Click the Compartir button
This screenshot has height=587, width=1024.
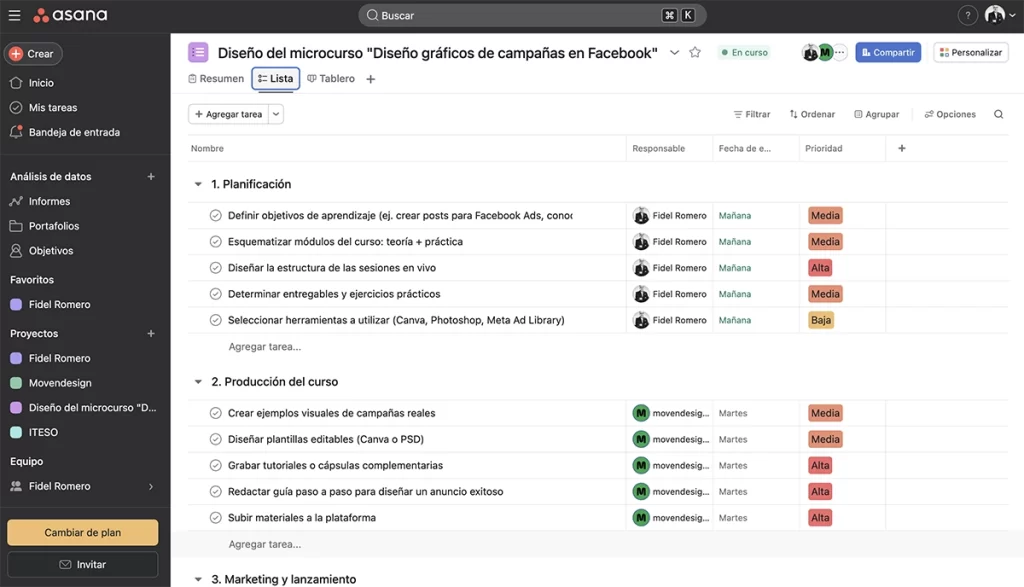pyautogui.click(x=887, y=53)
